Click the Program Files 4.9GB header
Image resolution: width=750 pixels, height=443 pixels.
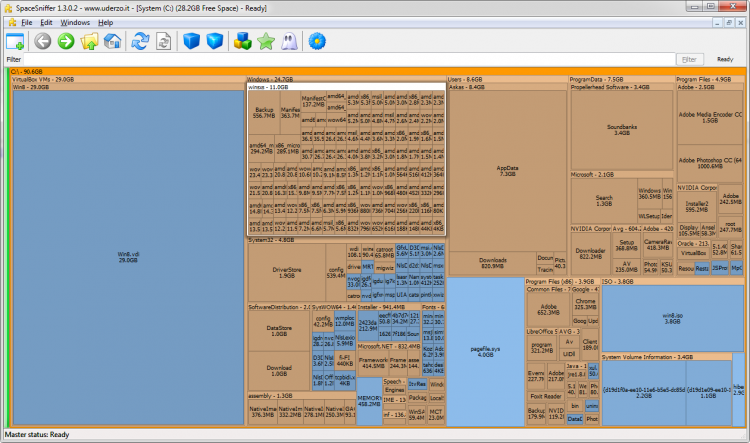click(710, 79)
